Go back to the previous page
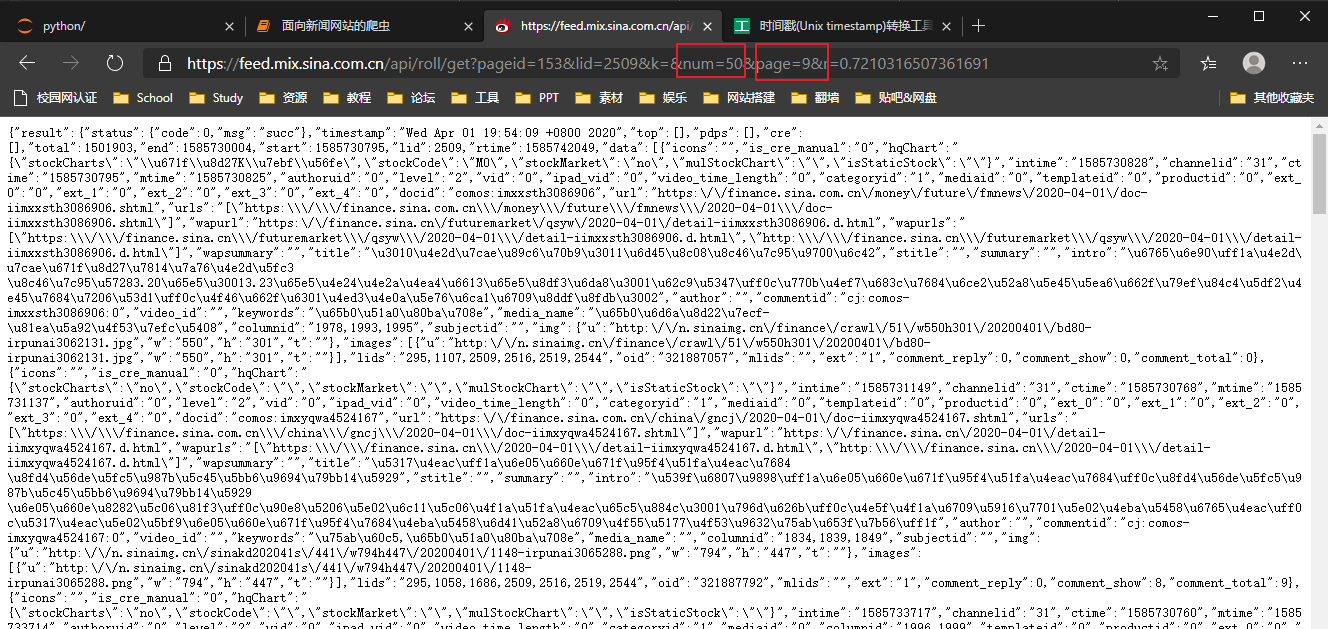 (x=27, y=63)
